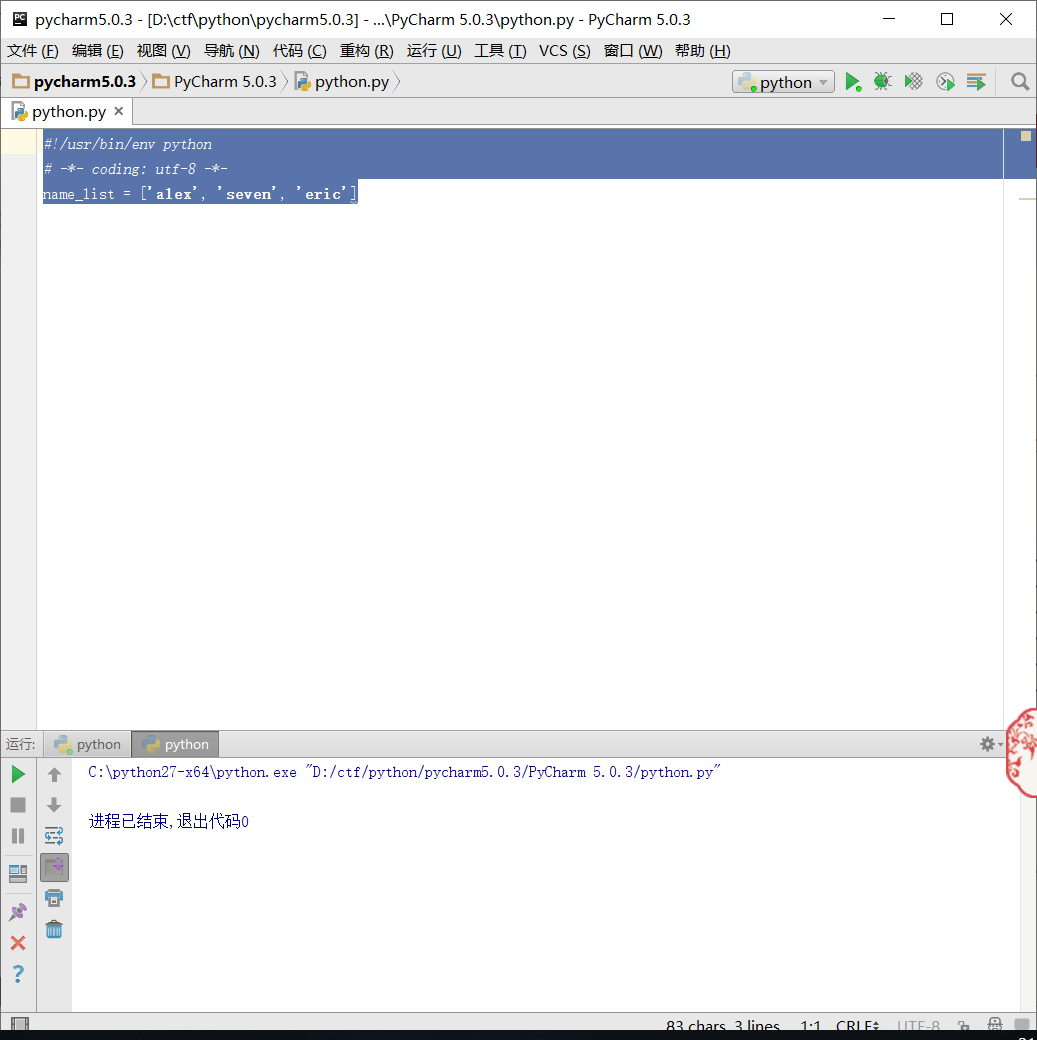Toggle scroll to end of output
The width and height of the screenshot is (1037, 1040).
[54, 868]
